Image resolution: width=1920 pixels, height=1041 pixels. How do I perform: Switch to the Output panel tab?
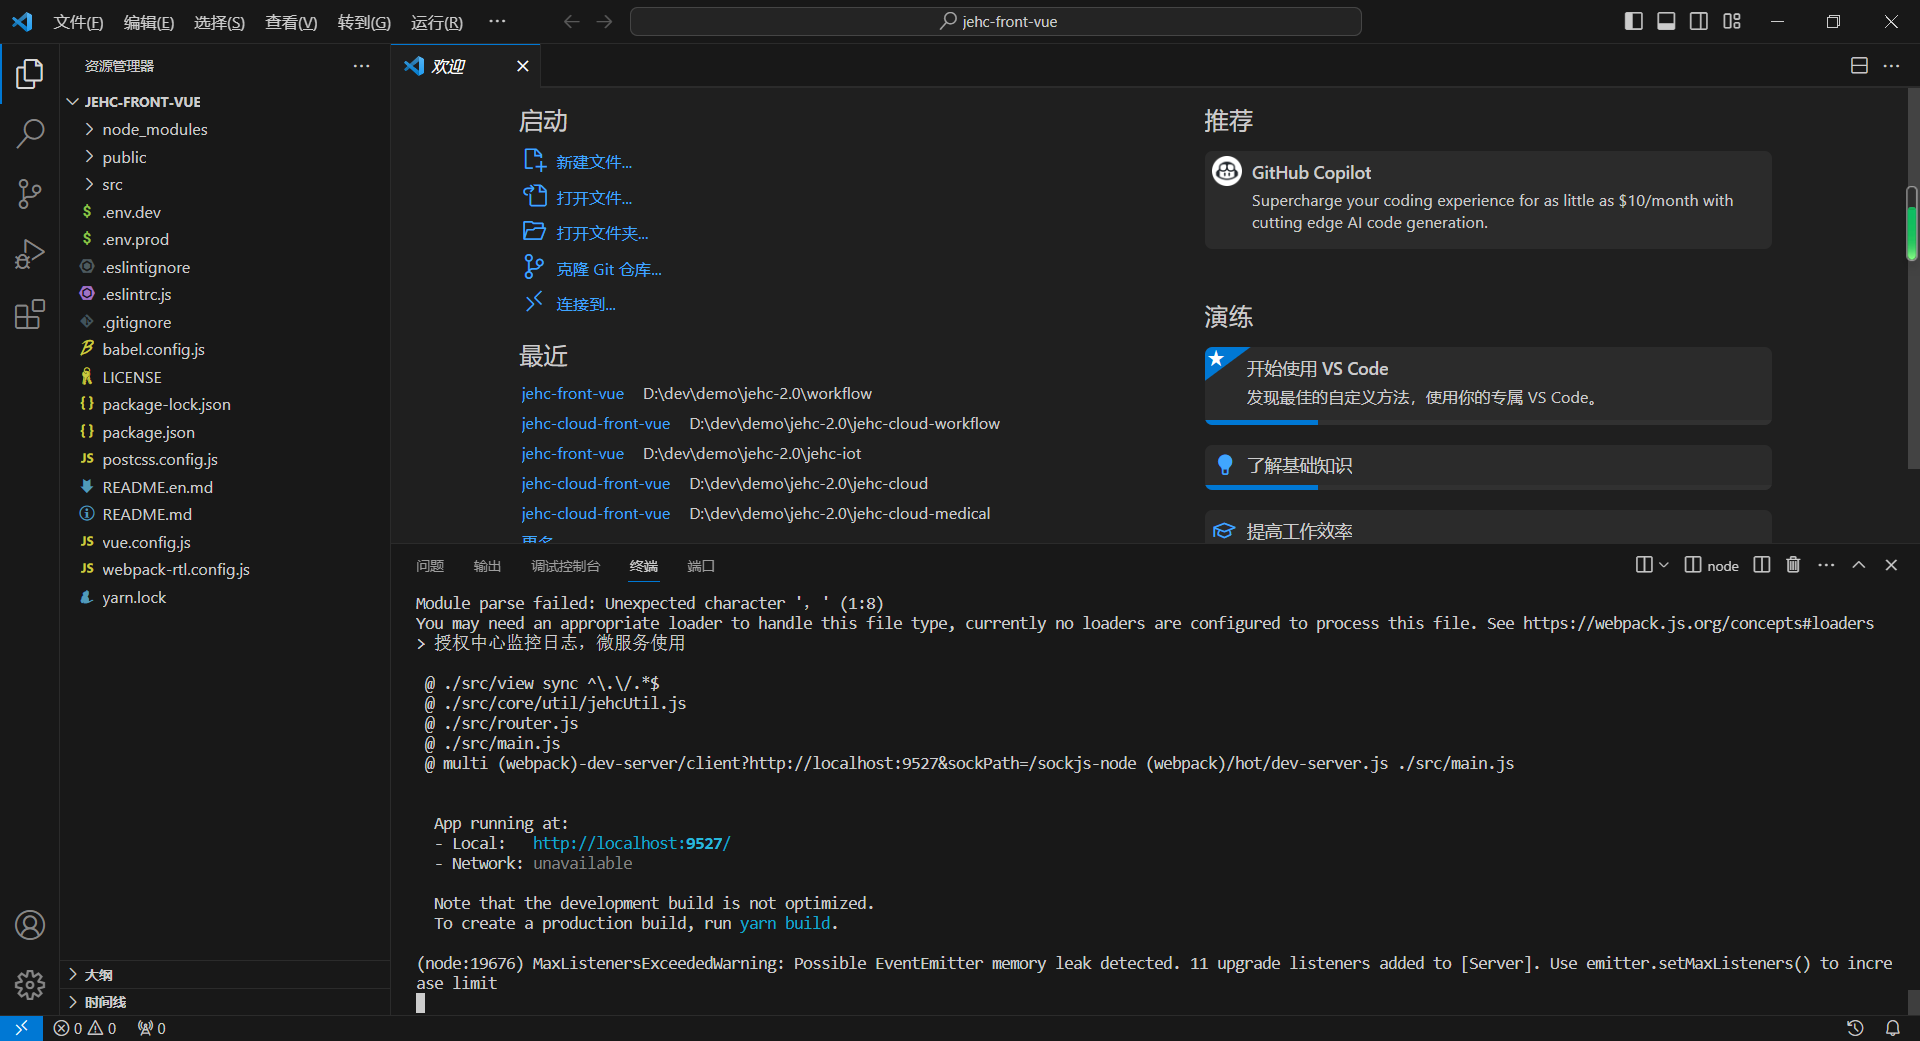pyautogui.click(x=487, y=566)
